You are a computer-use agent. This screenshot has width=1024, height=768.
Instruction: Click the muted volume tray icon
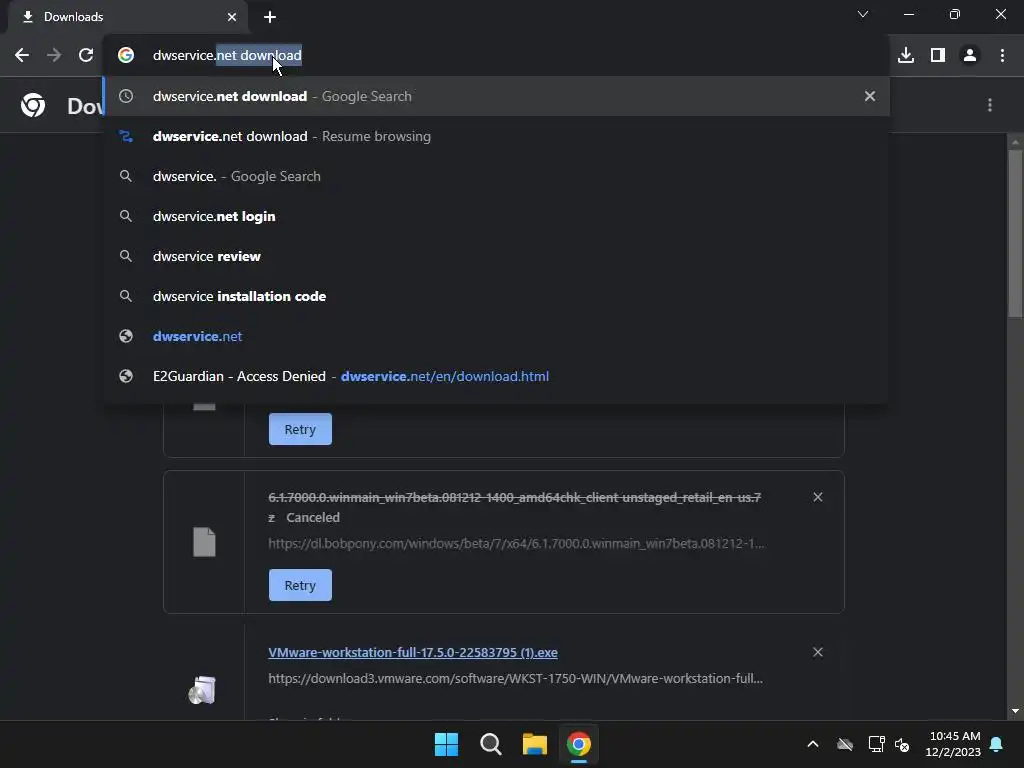tap(902, 744)
